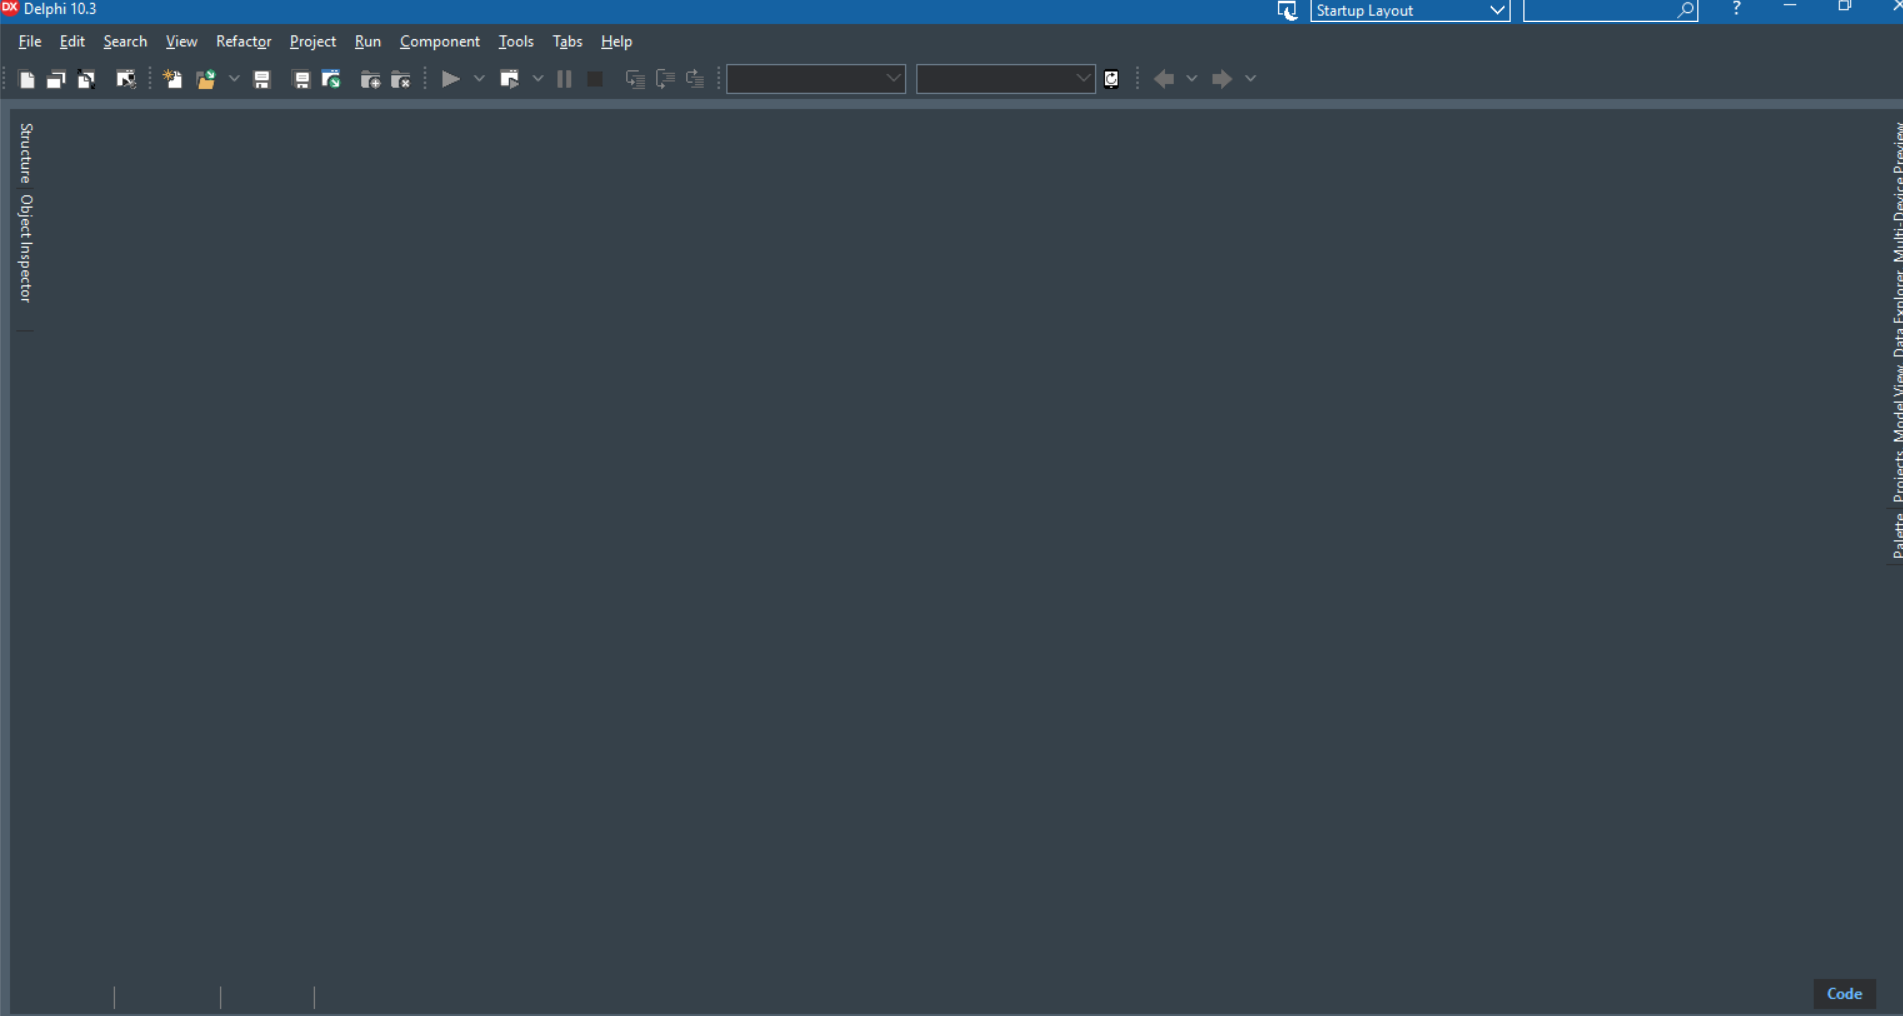Open the Startup Layout desktop dropdown

point(1496,10)
